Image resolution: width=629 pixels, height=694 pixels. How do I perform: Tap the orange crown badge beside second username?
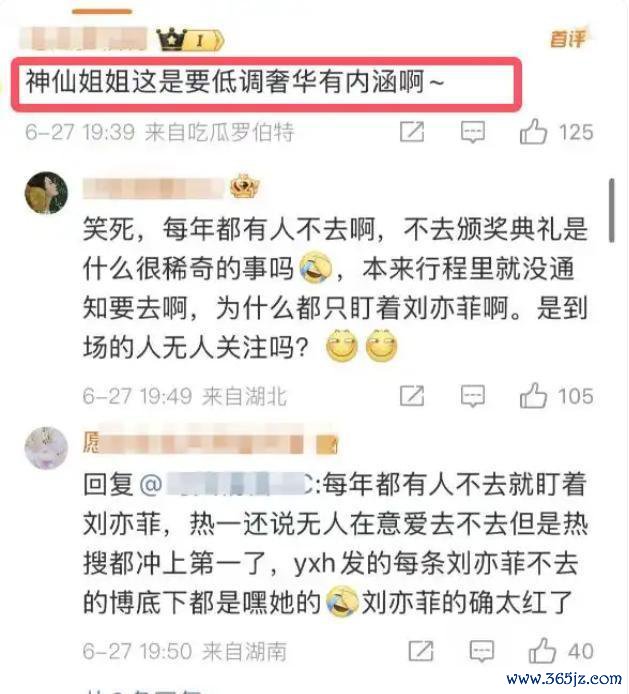click(x=244, y=187)
